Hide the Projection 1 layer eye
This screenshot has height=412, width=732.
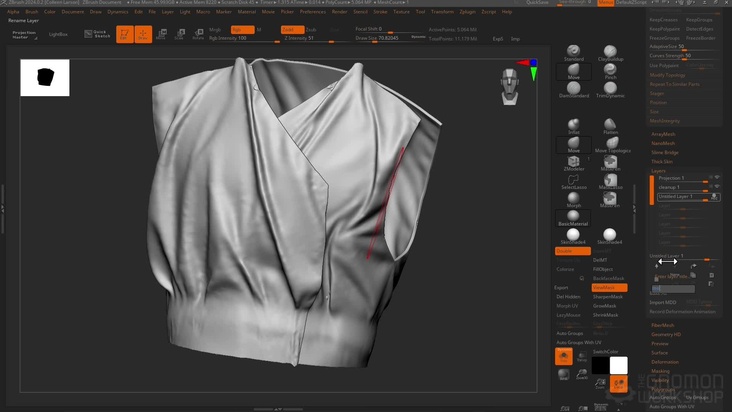pos(717,178)
